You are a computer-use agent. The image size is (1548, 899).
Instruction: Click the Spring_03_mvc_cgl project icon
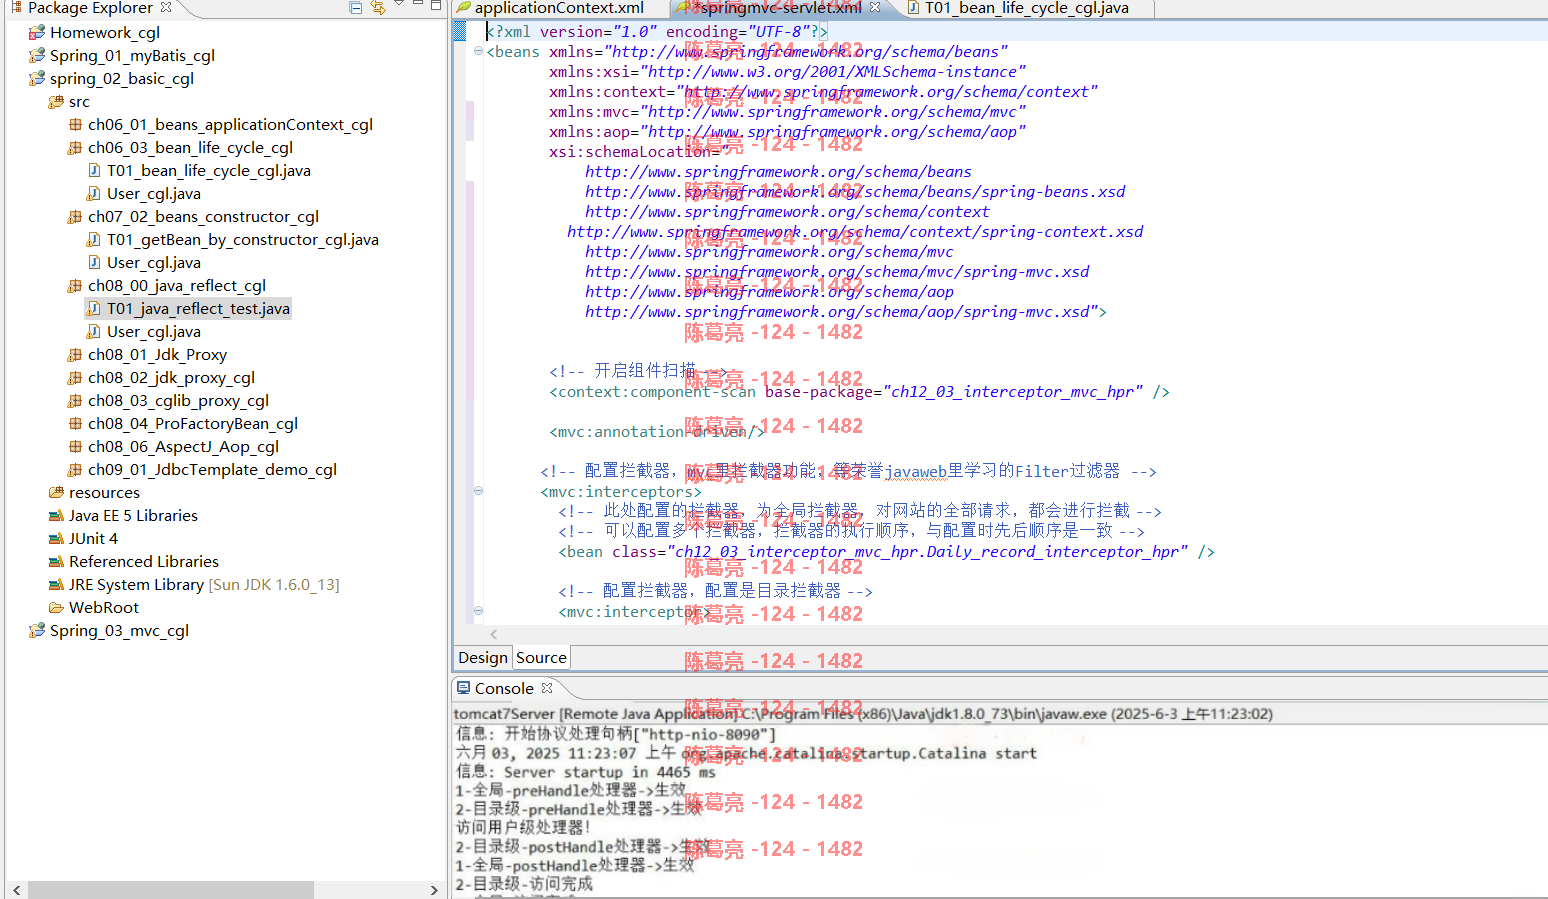coord(37,630)
